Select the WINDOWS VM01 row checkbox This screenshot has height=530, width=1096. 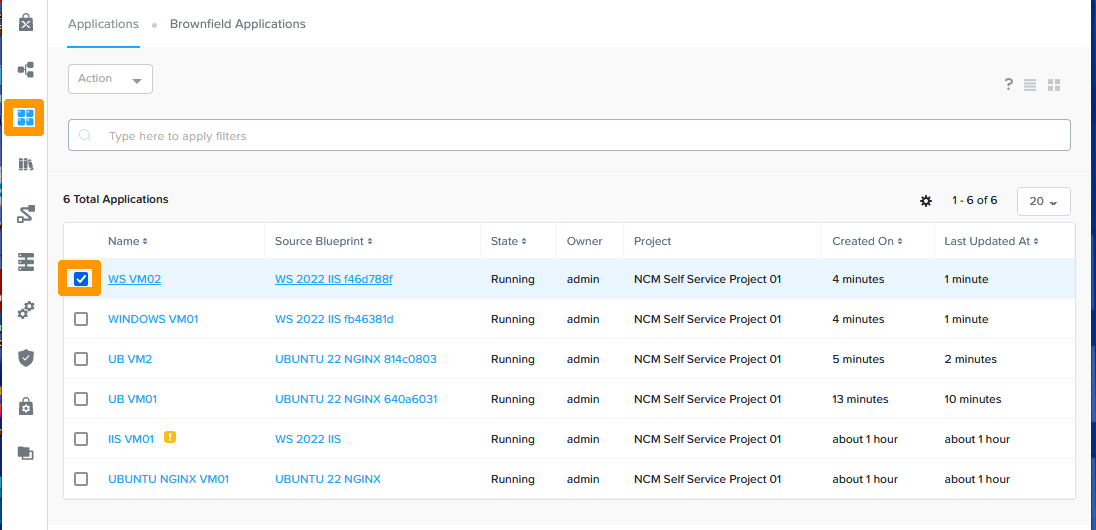81,319
